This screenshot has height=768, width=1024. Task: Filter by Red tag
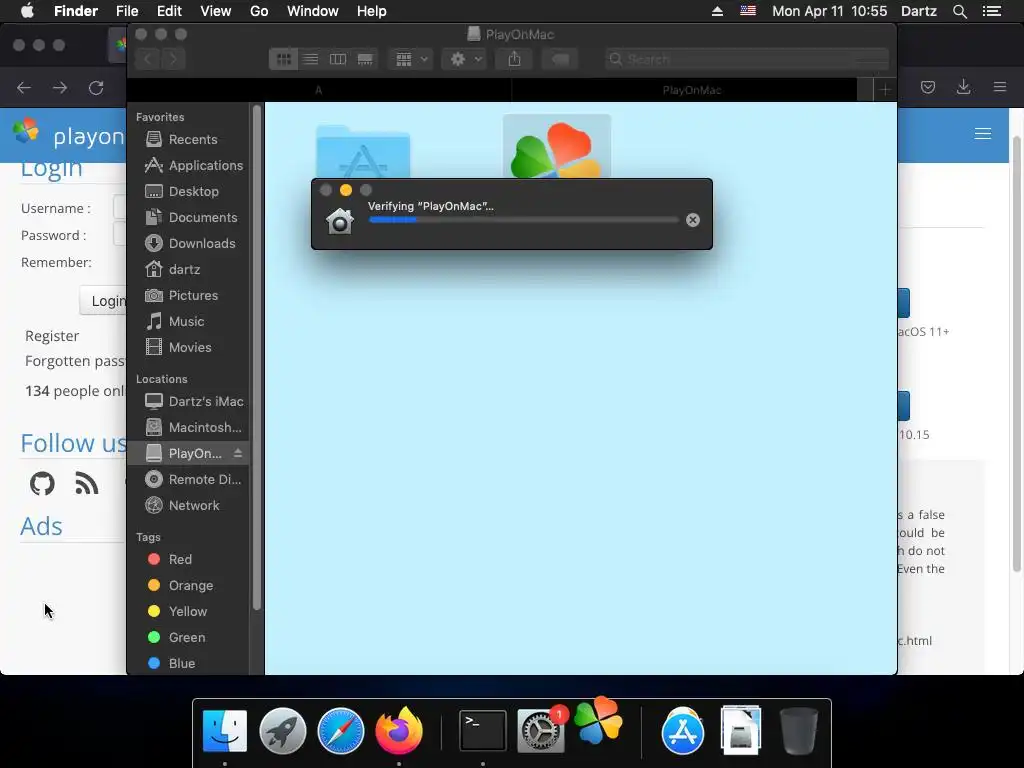pos(188,560)
